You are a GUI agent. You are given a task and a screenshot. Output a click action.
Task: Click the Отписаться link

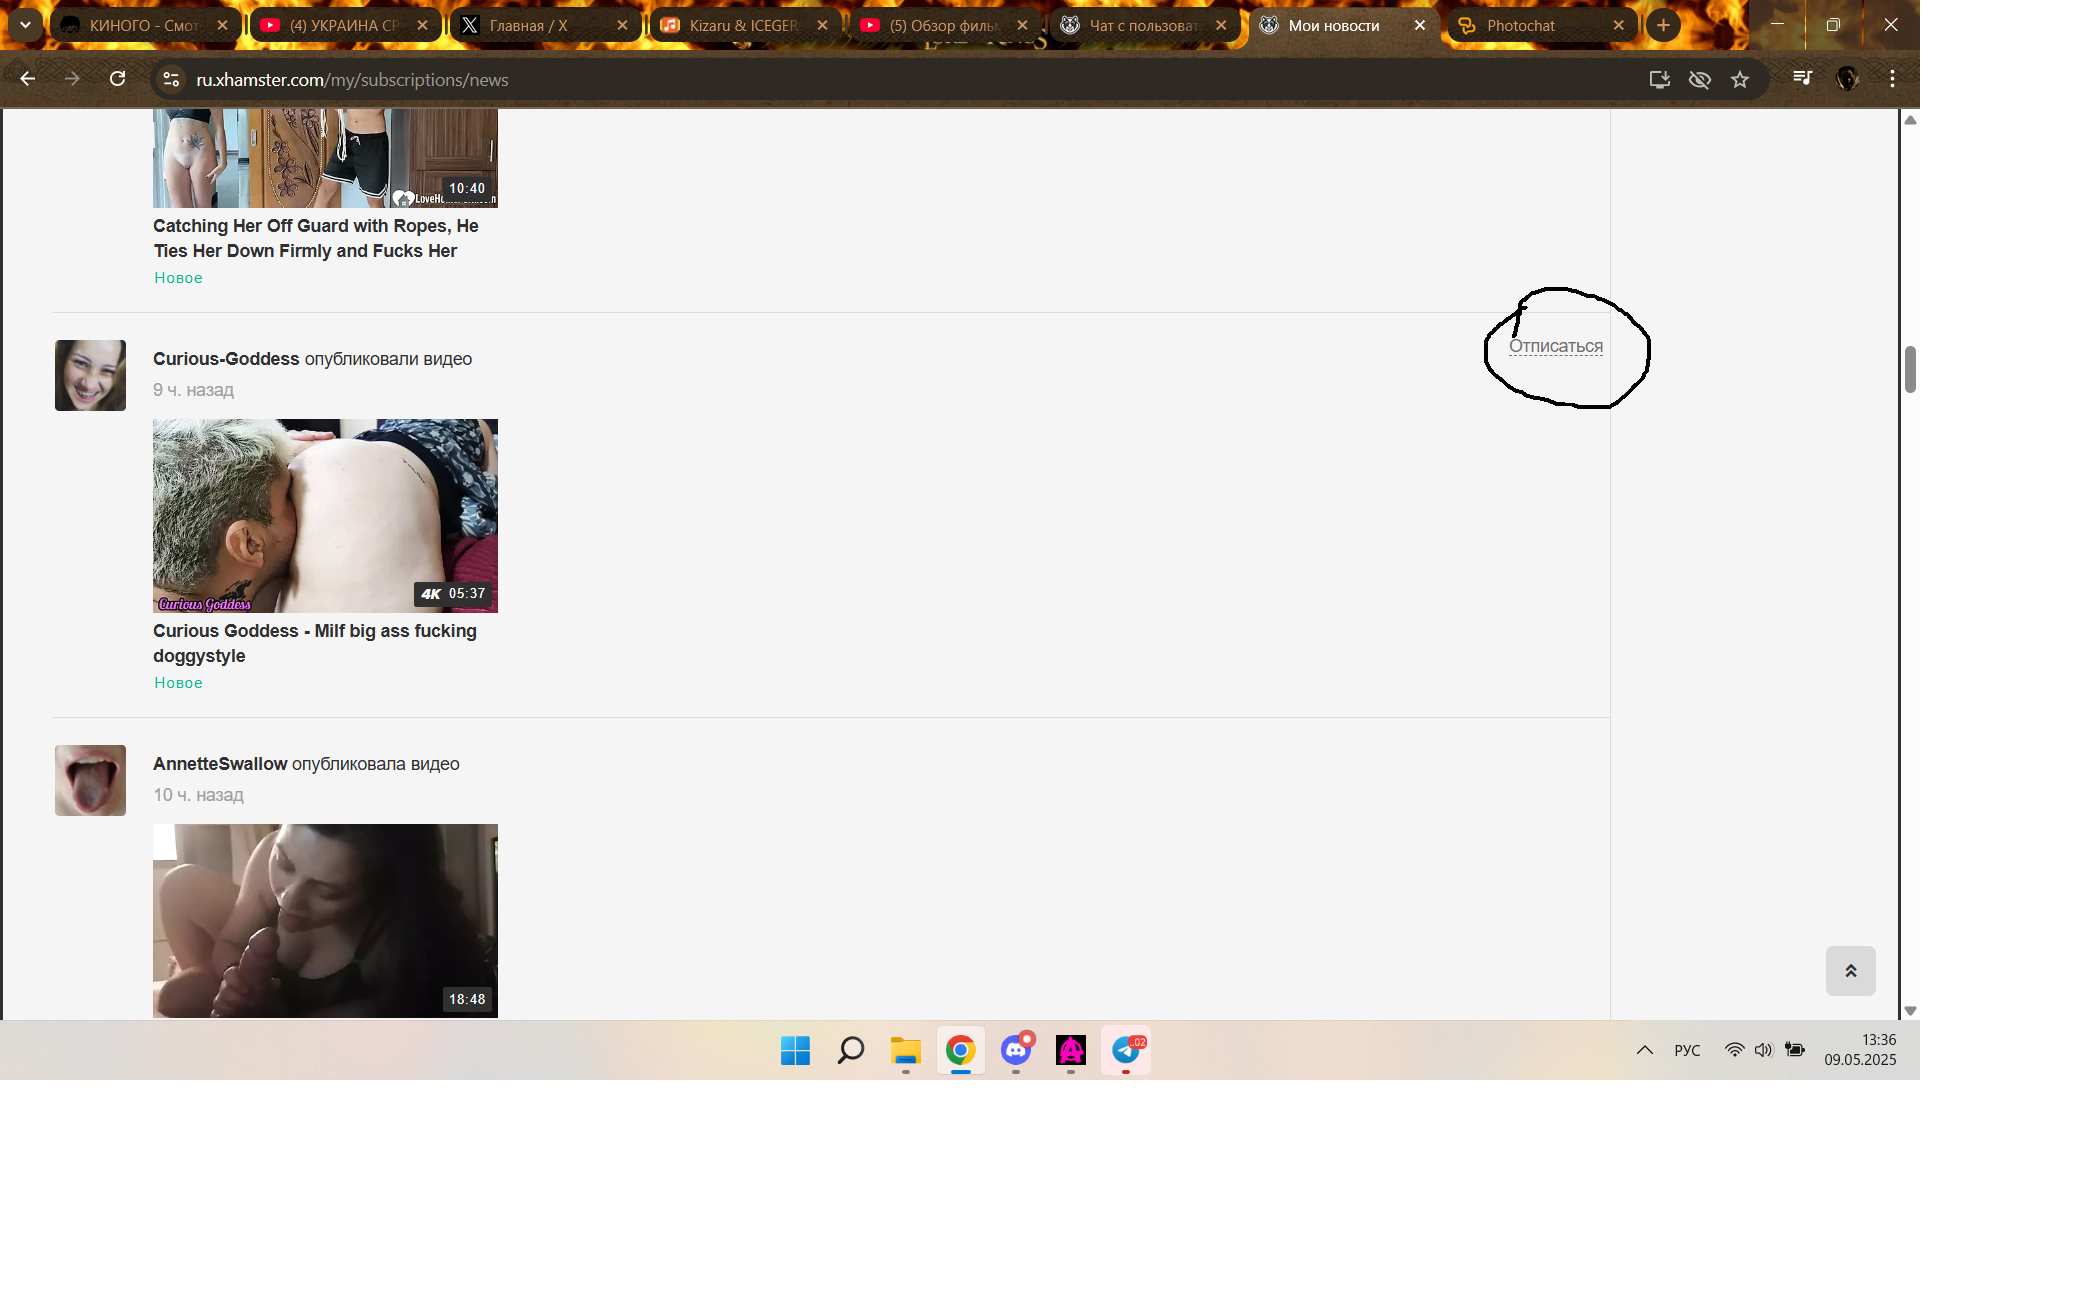tap(1555, 346)
